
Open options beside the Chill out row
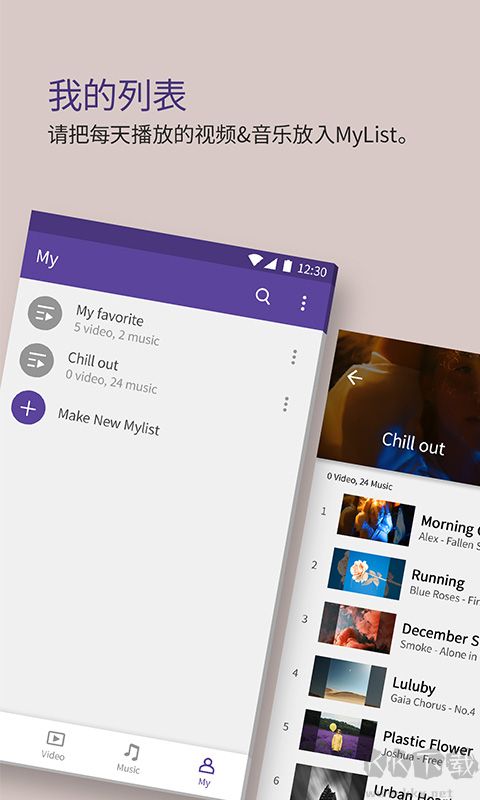click(294, 357)
